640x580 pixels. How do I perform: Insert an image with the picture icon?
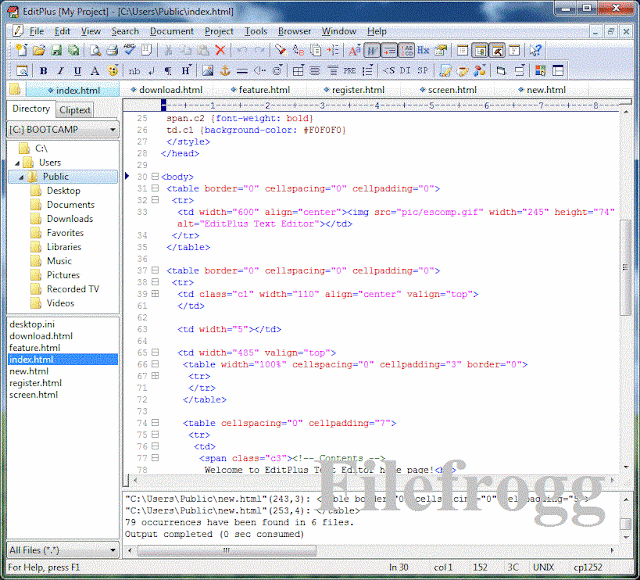pyautogui.click(x=207, y=71)
